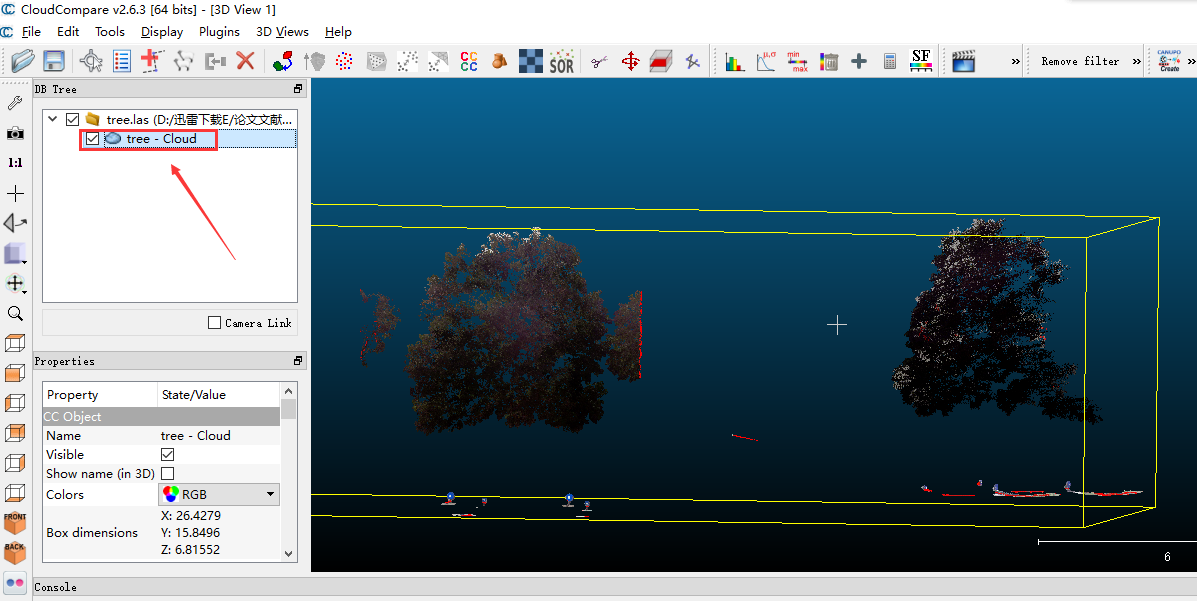Click the magnifier zoom icon in left sidebar
Image resolution: width=1197 pixels, height=601 pixels.
(15, 314)
